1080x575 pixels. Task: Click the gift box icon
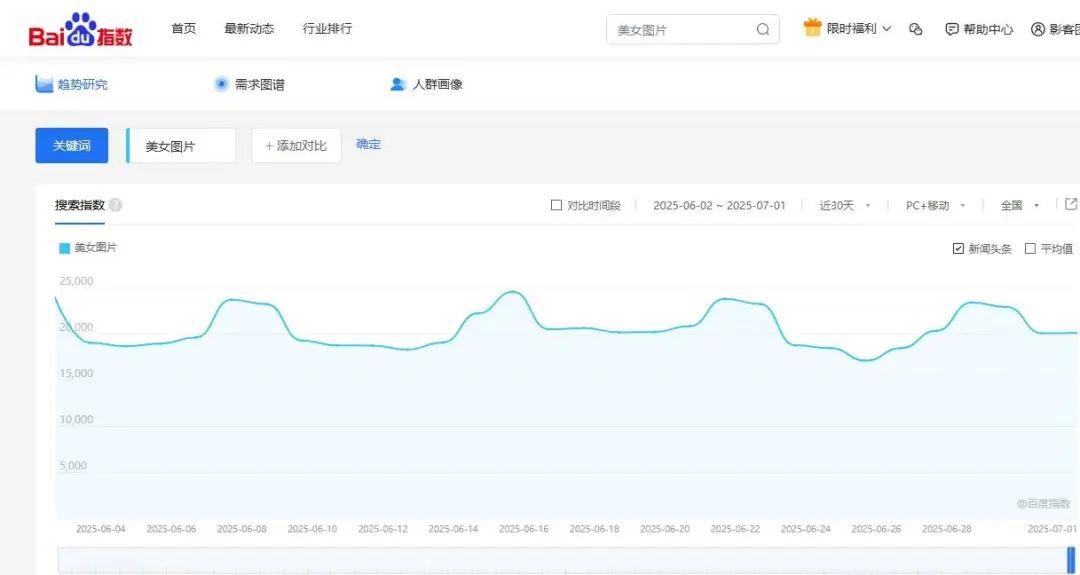812,28
